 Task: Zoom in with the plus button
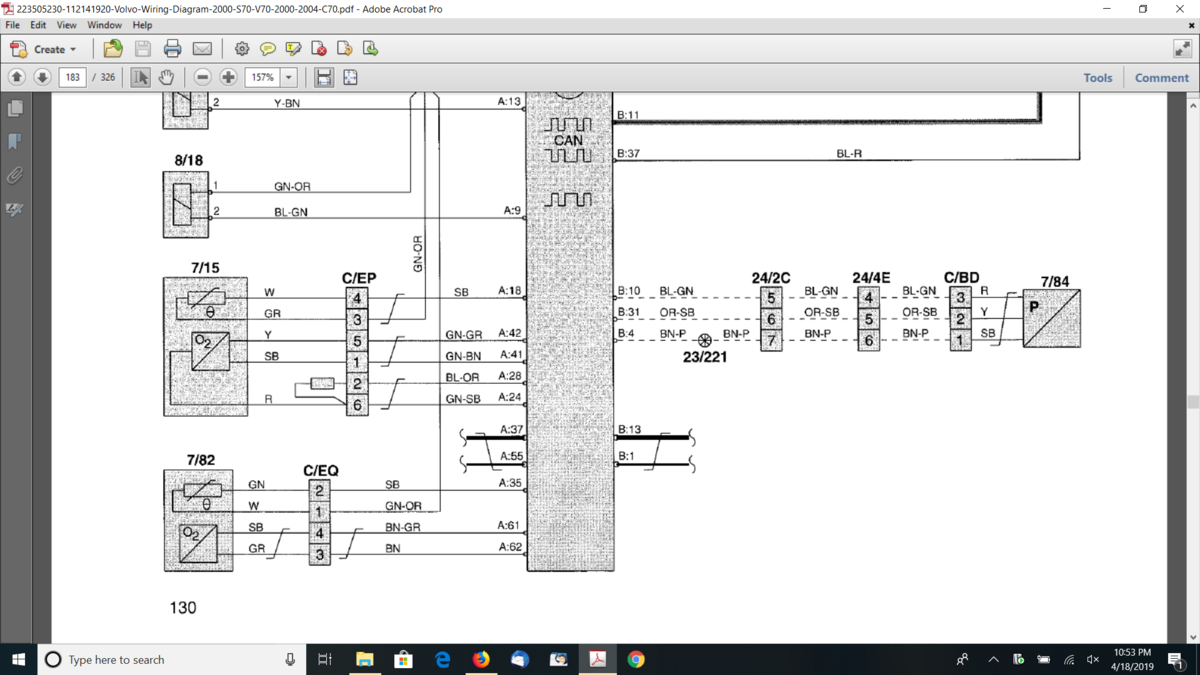(228, 77)
